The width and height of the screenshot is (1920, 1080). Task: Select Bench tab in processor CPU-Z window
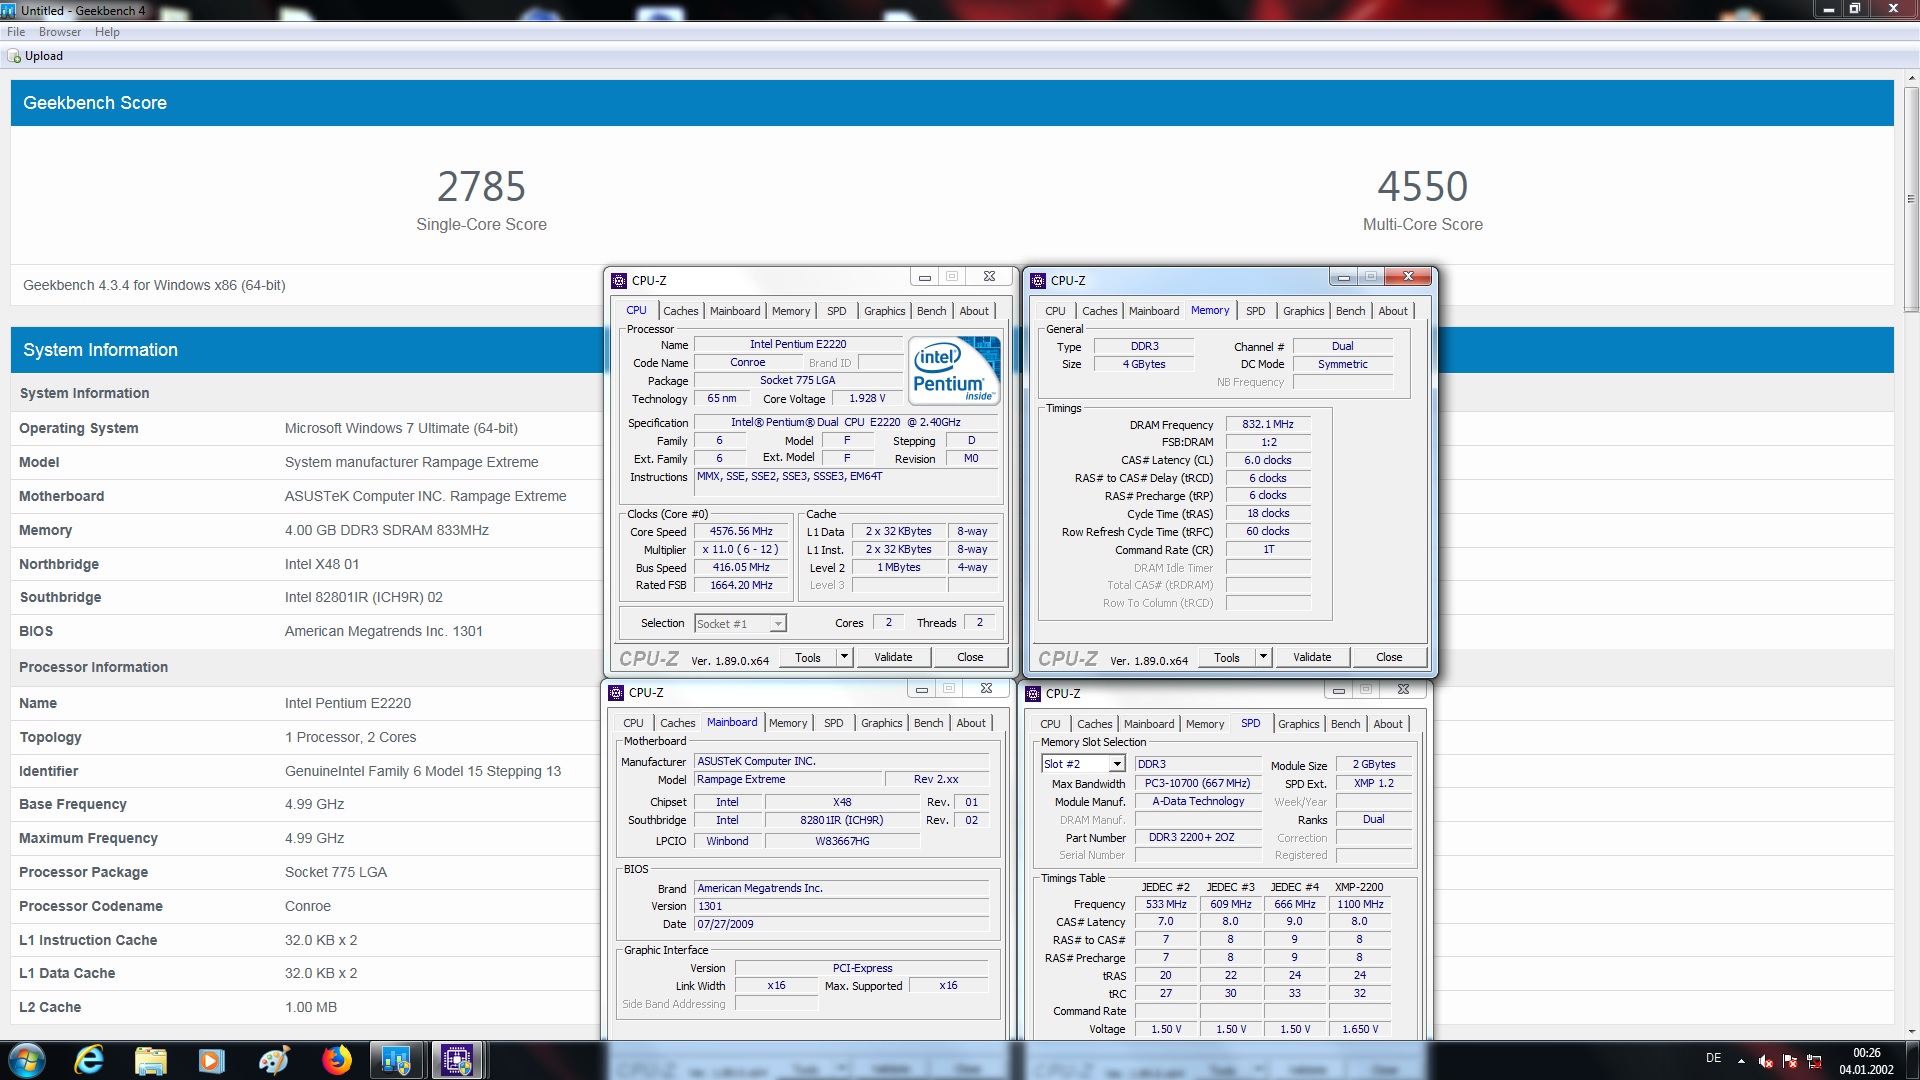[931, 311]
